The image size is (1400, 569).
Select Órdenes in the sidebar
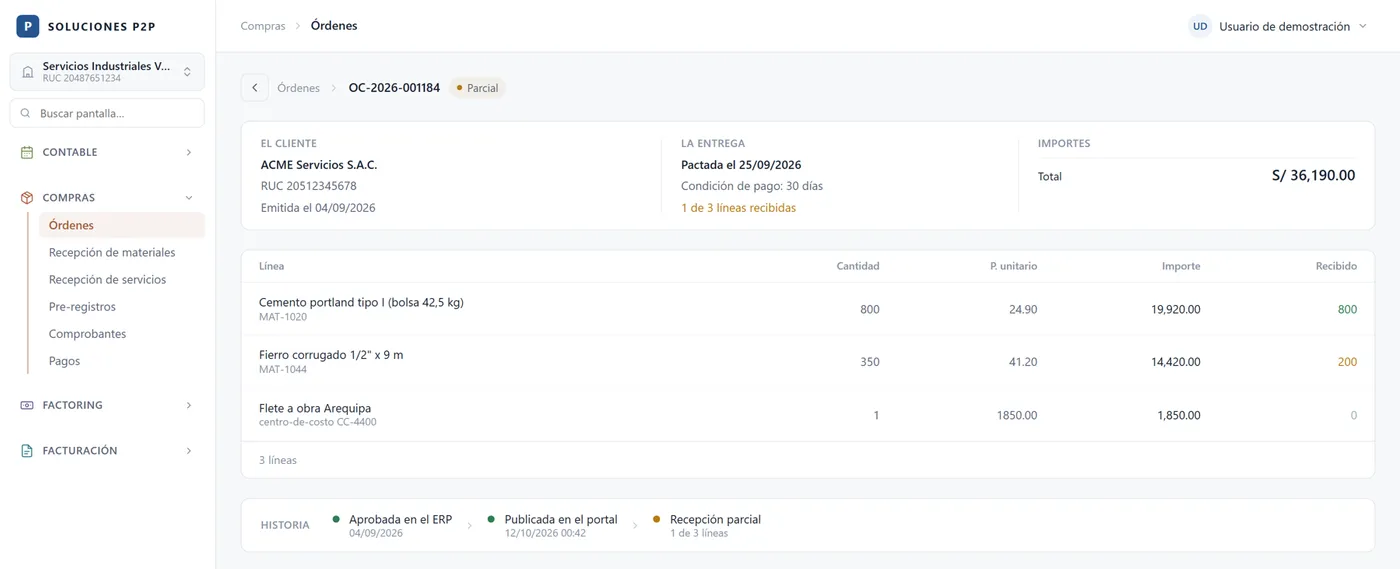coord(122,225)
